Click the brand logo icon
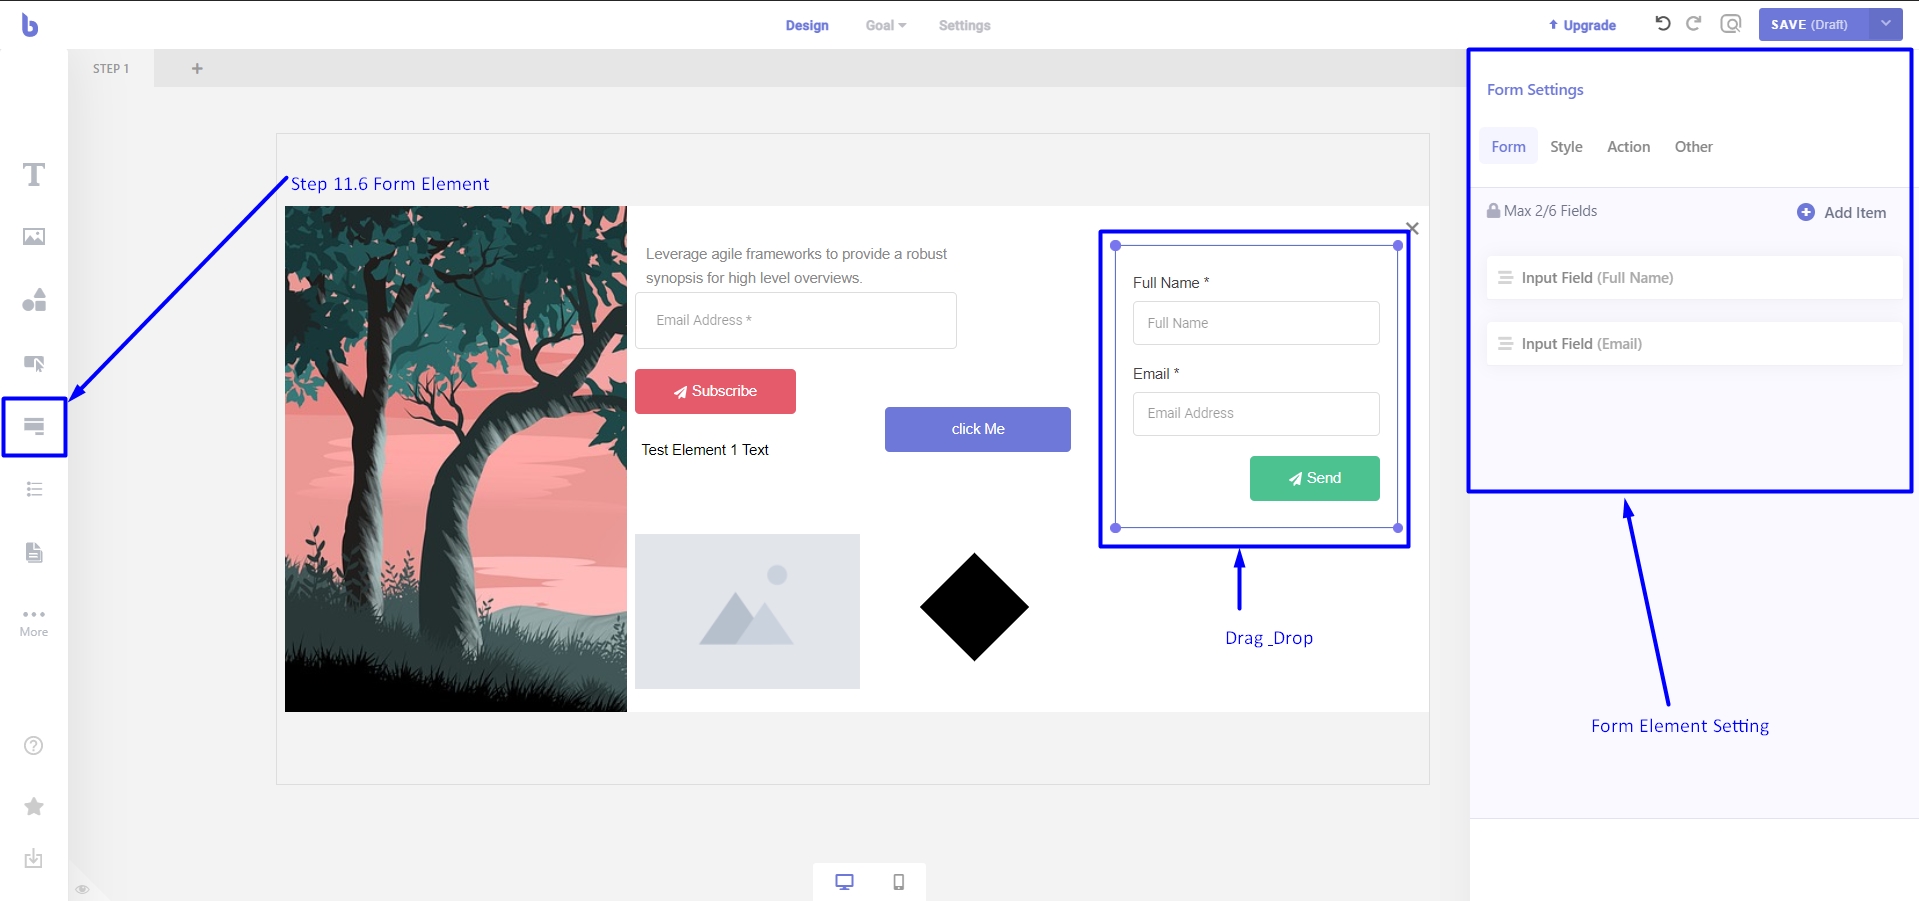This screenshot has width=1919, height=901. (30, 25)
